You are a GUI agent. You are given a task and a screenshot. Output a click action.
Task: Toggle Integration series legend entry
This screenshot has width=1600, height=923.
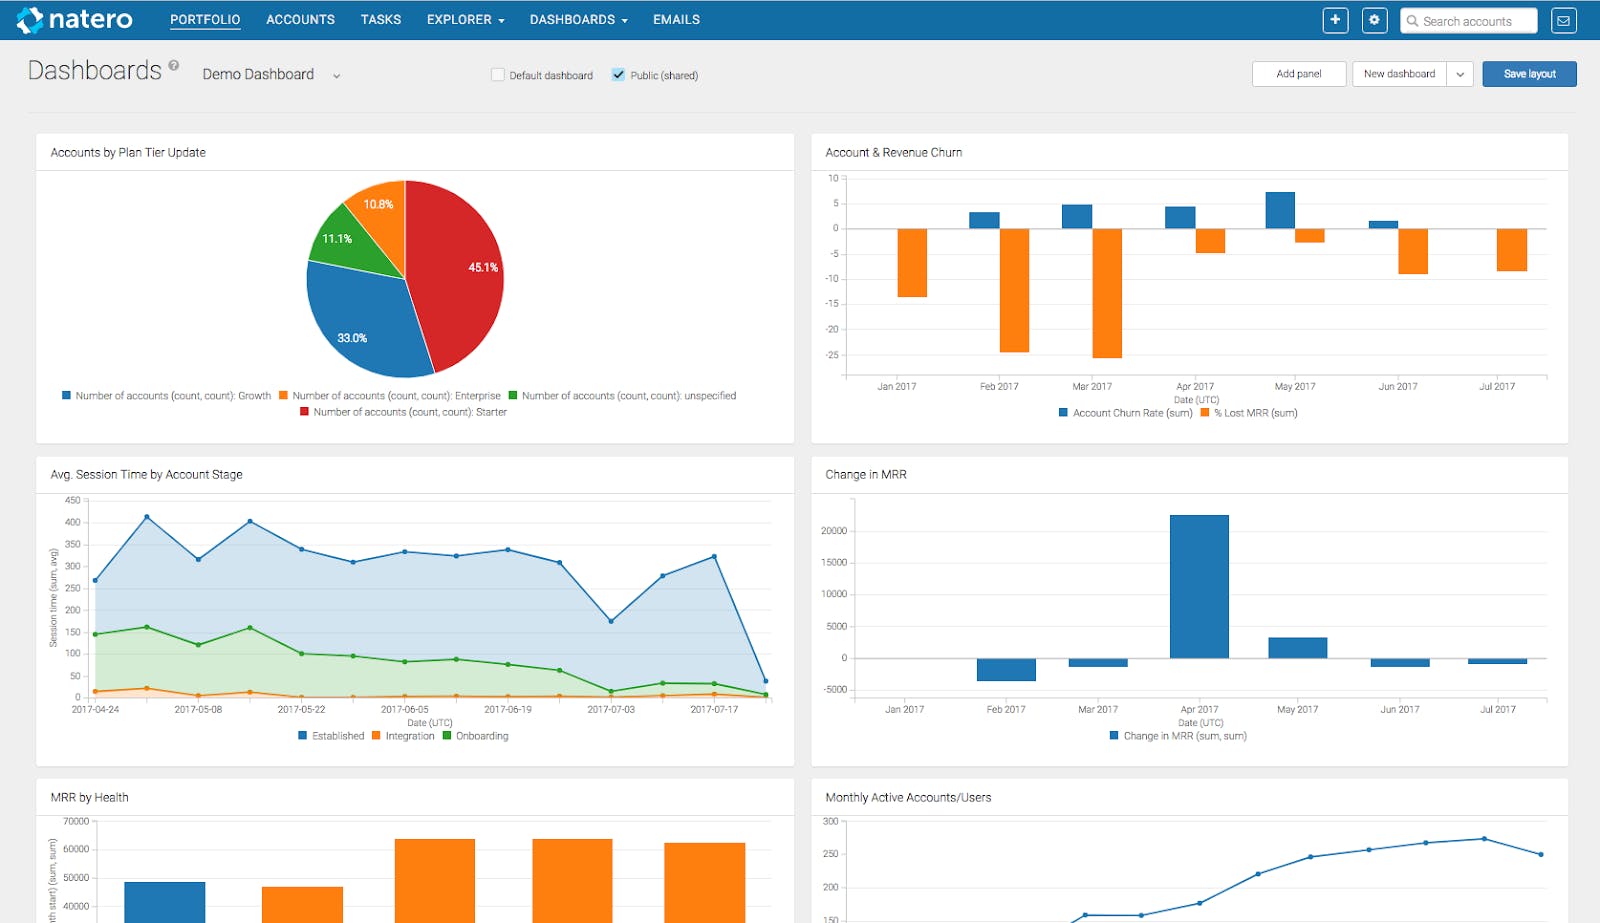pos(403,736)
